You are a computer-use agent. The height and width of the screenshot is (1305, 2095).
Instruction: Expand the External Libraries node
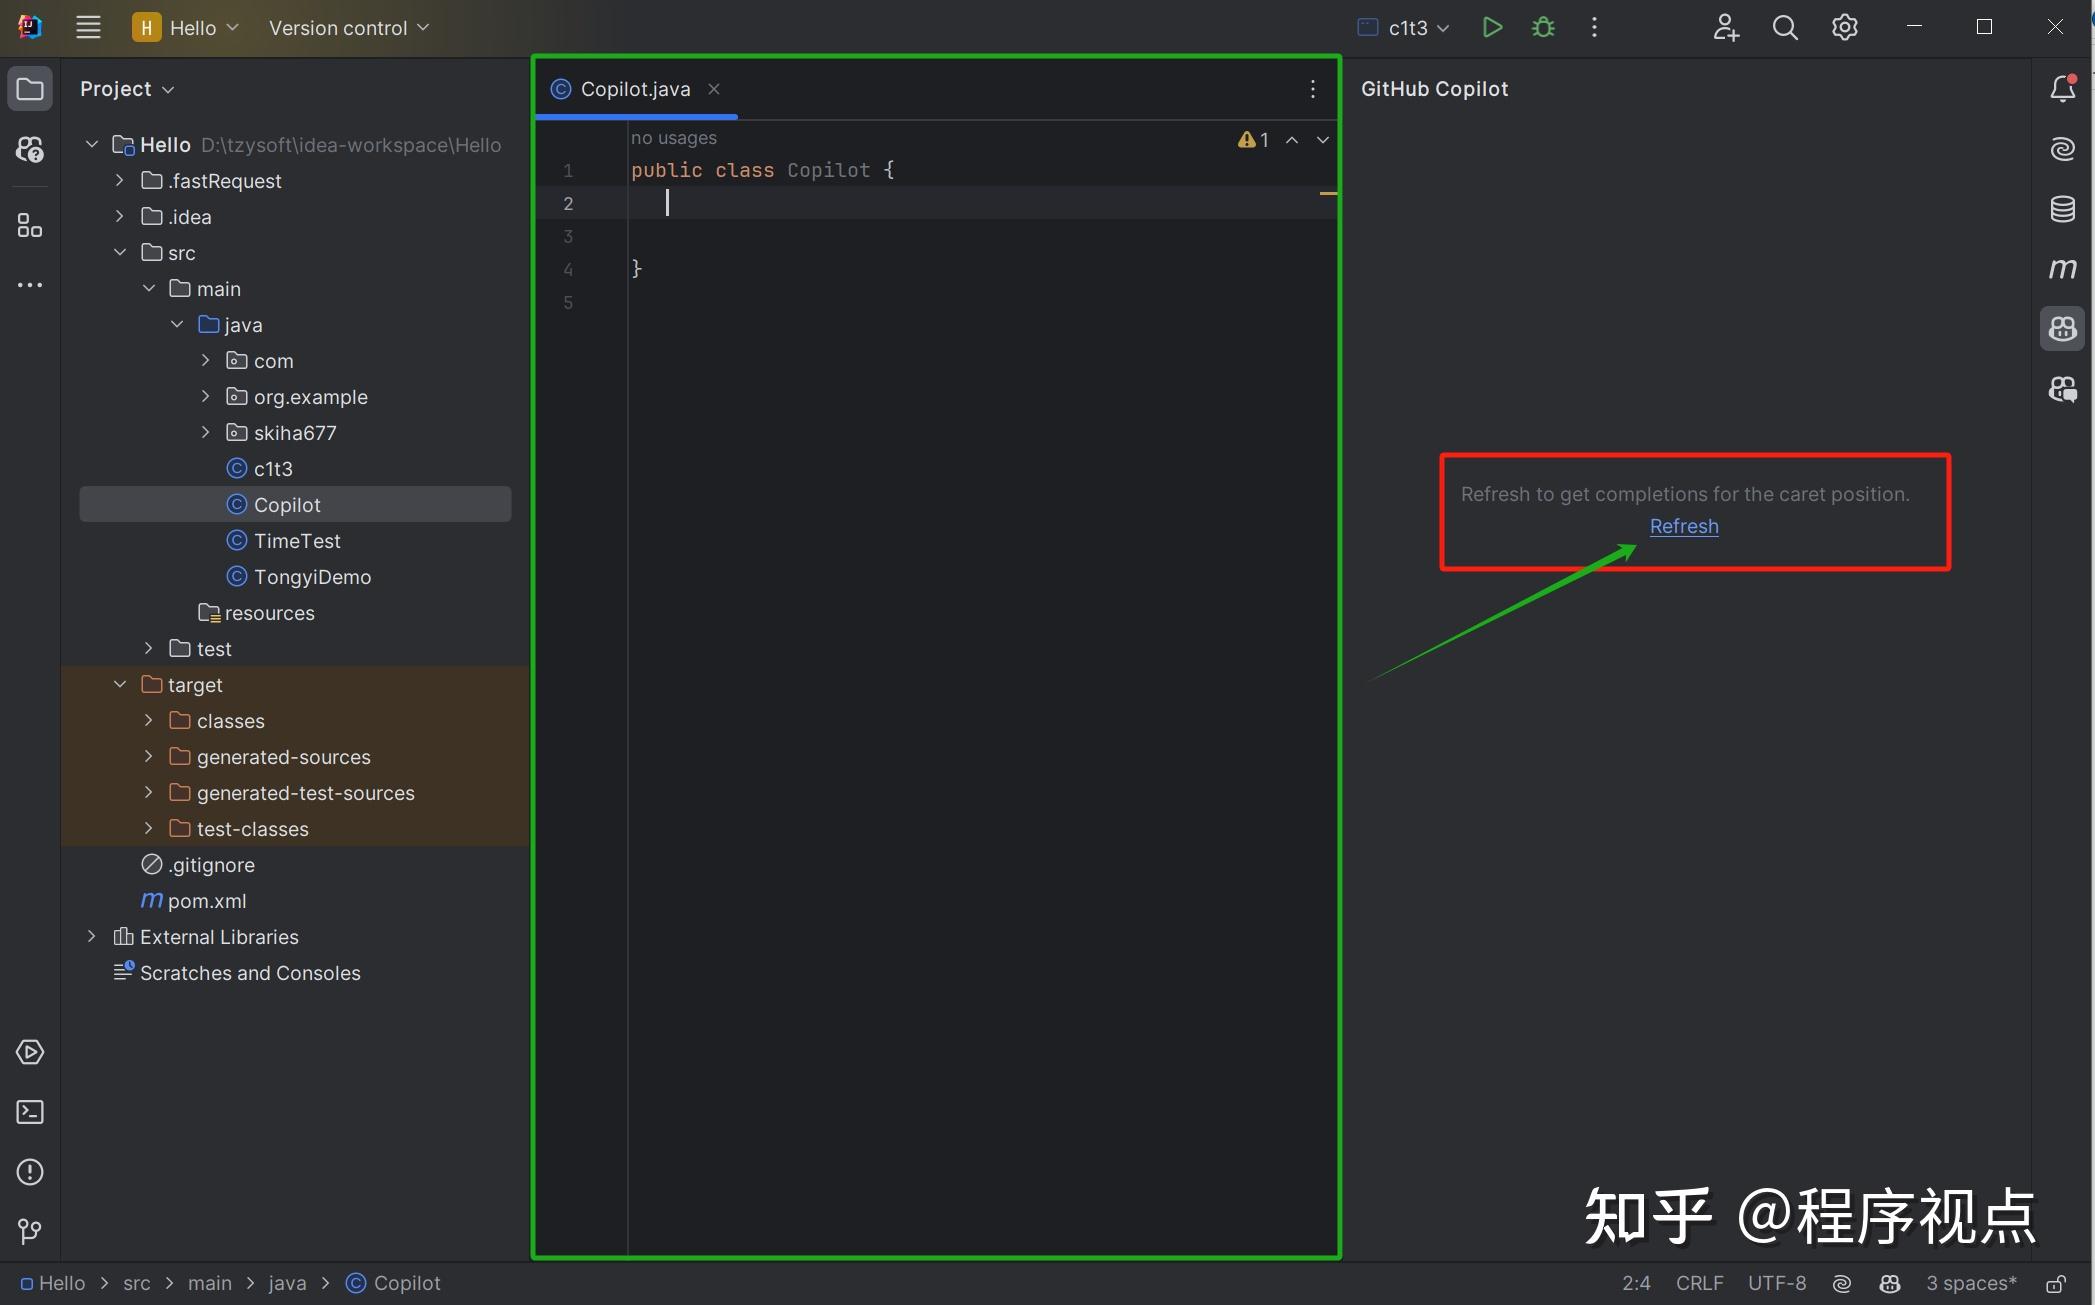pyautogui.click(x=91, y=936)
